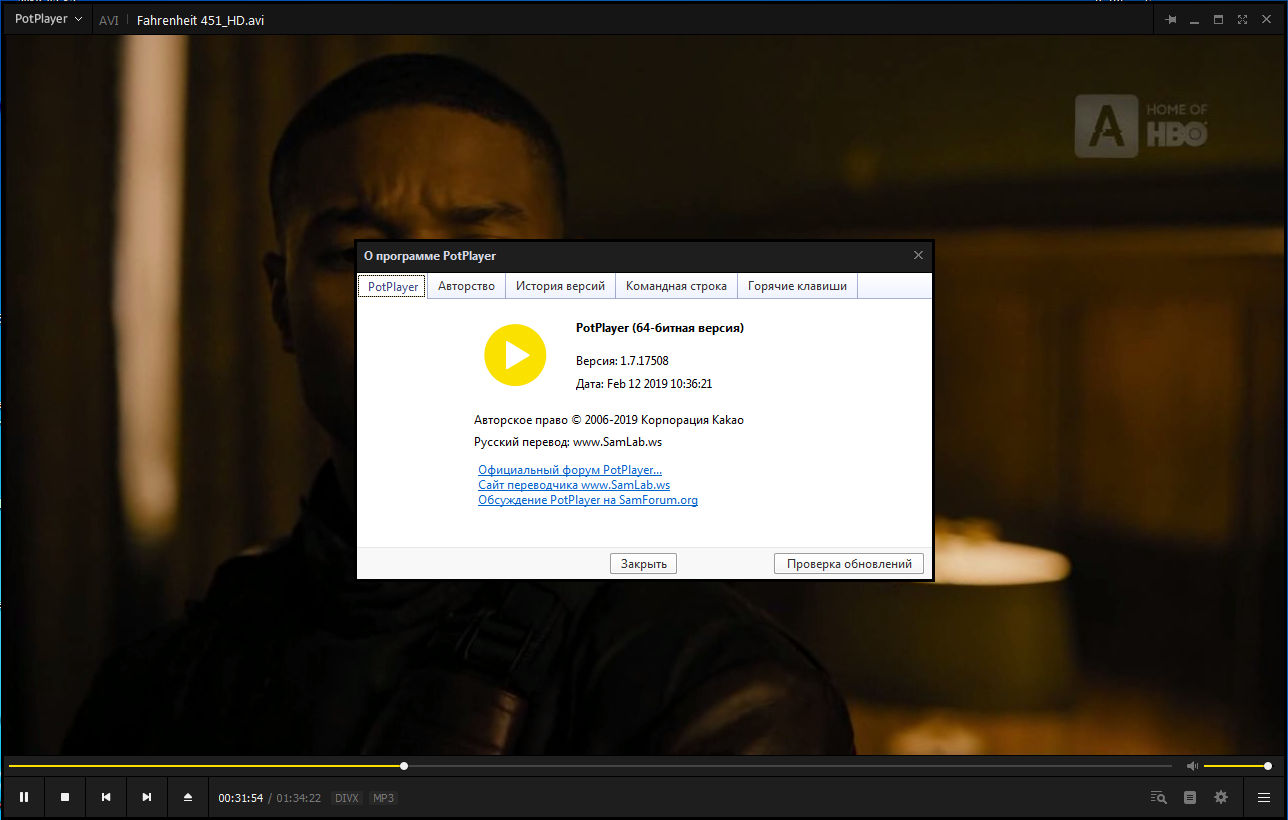The width and height of the screenshot is (1288, 820).
Task: Open the История версий tab
Action: [x=560, y=286]
